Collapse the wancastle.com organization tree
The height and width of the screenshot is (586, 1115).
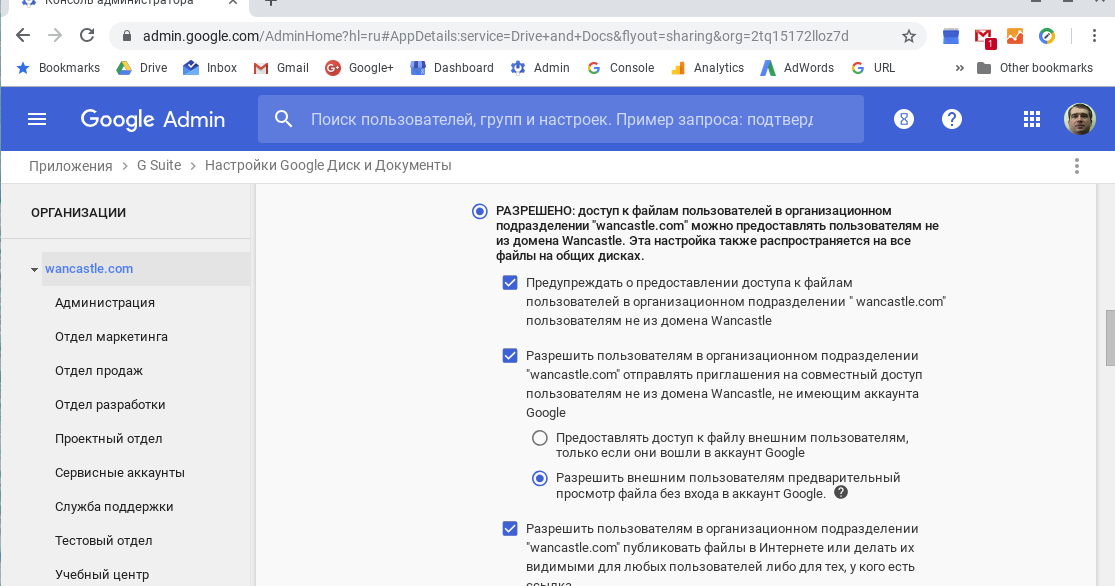[34, 270]
